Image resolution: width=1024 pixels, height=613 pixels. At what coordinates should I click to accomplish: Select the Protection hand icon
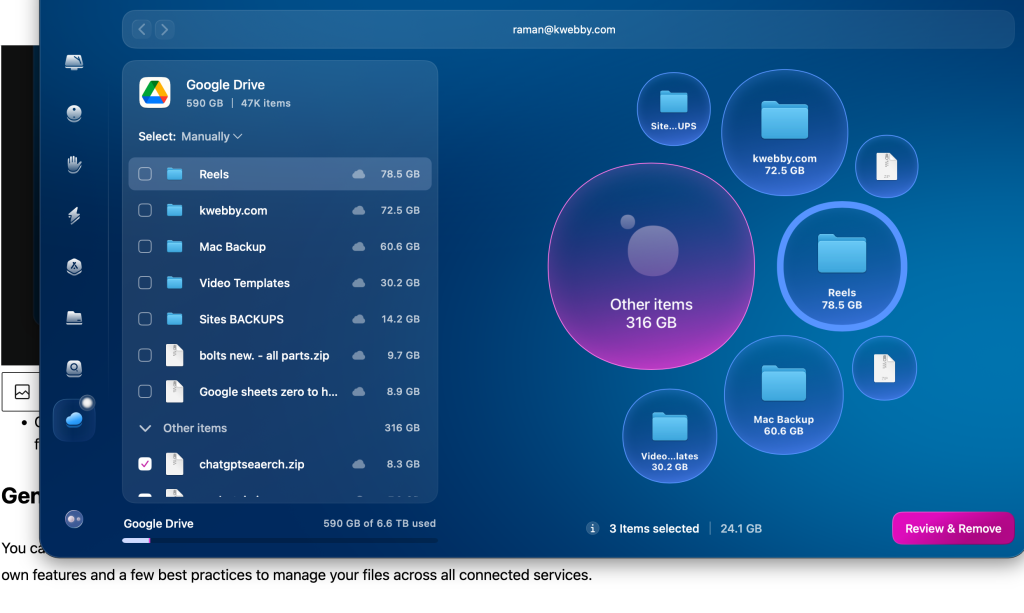[x=74, y=164]
